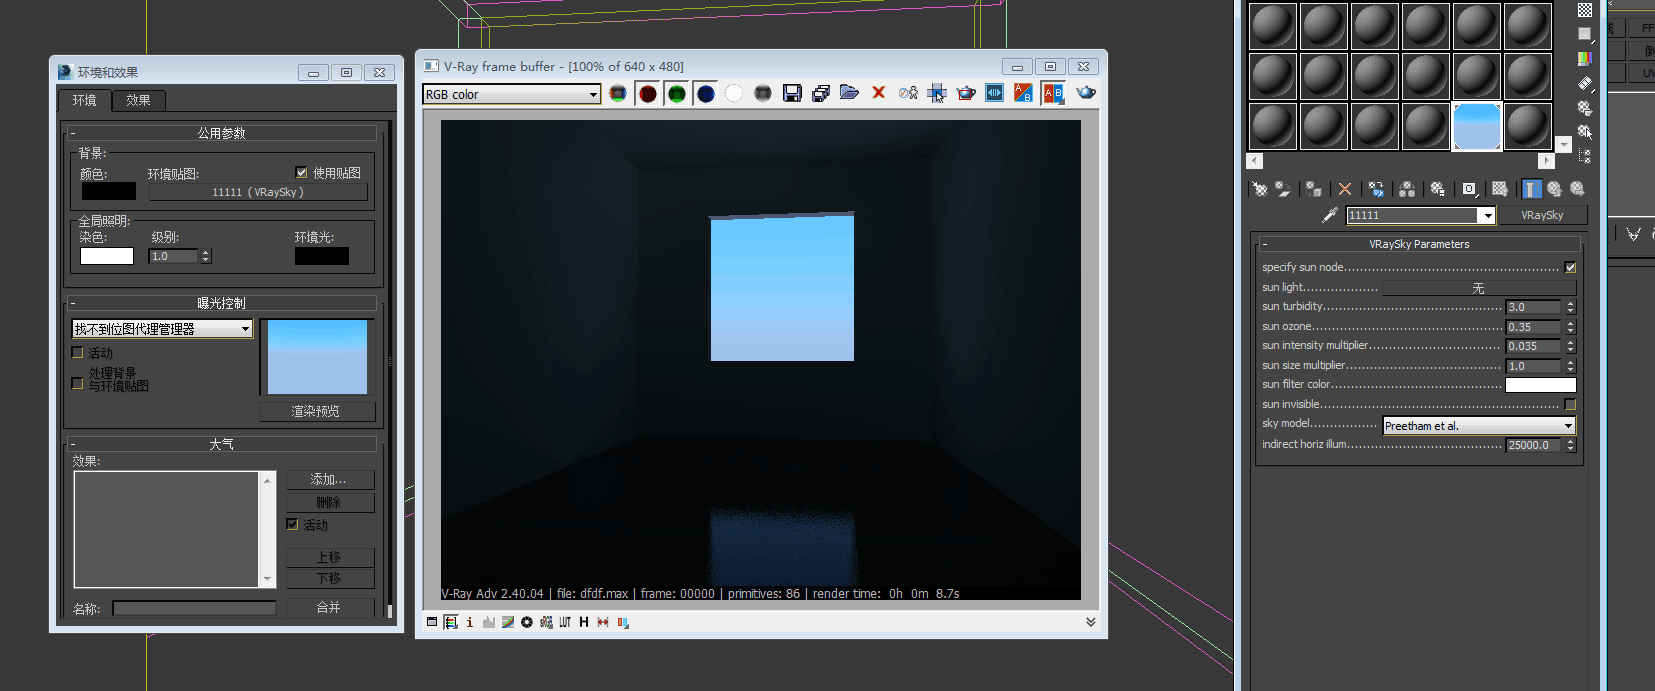Click the eyedropper pick material icon
Viewport: 1655px width, 691px height.
click(1329, 215)
